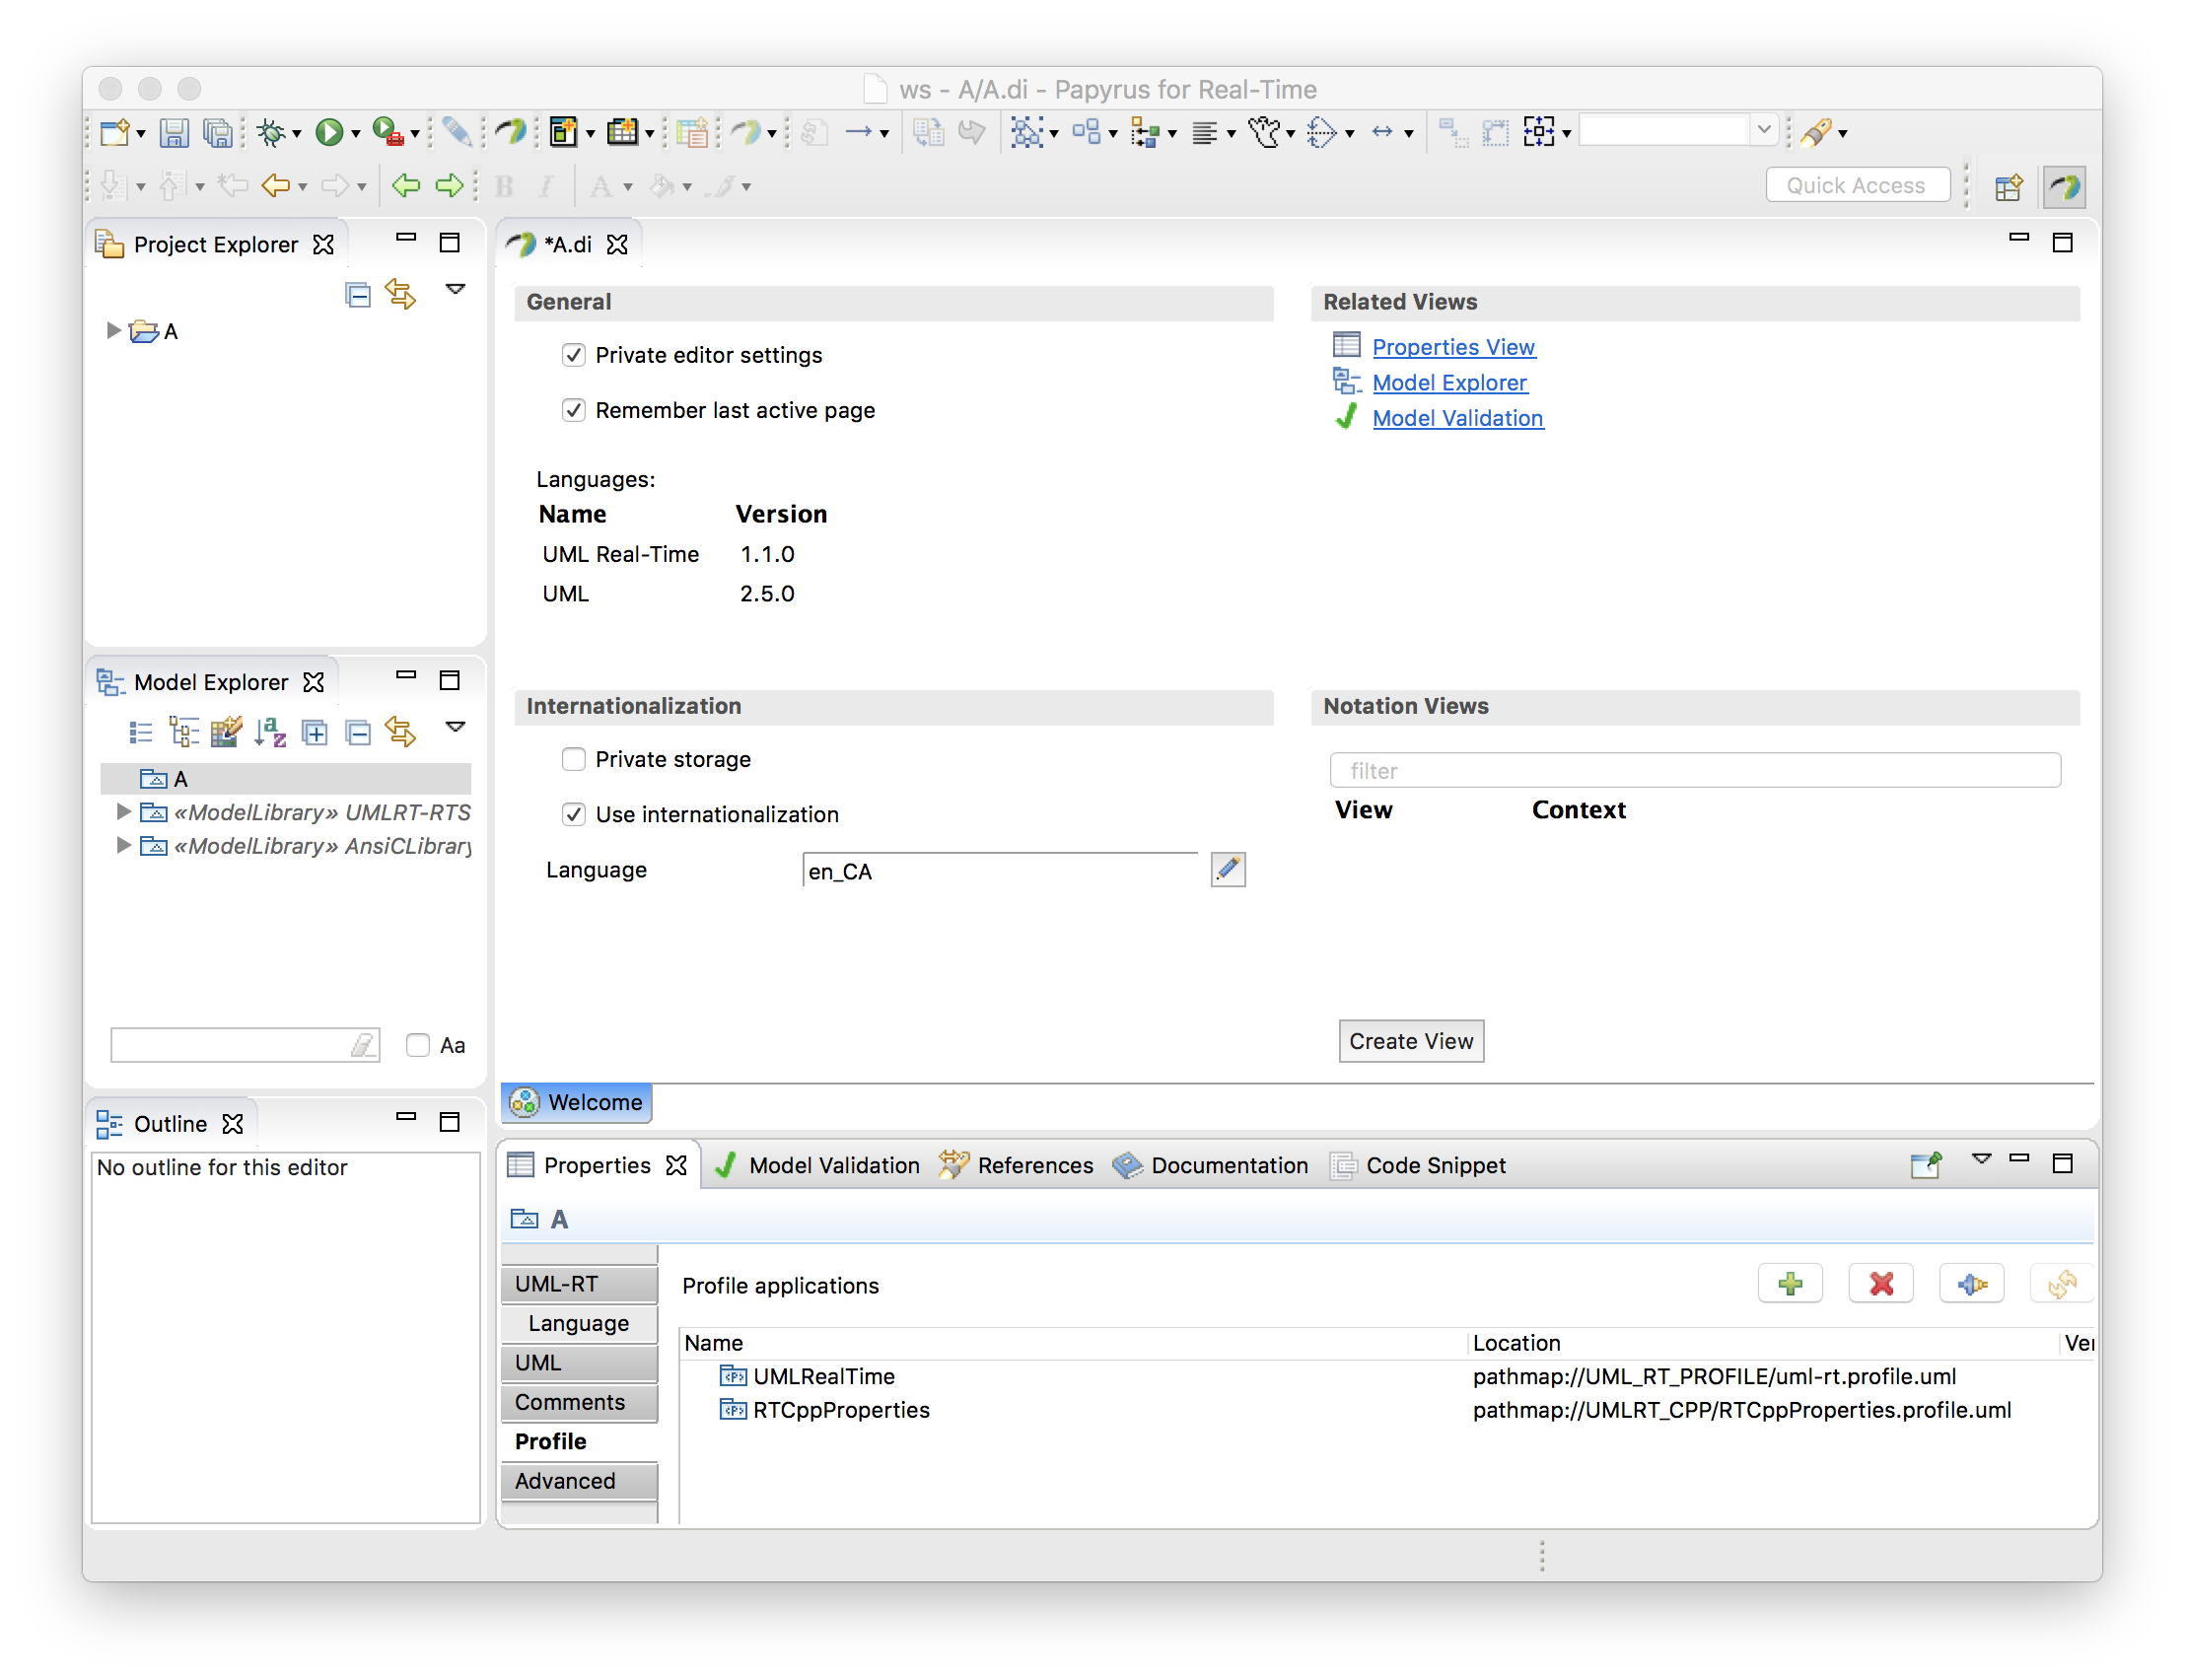Click red X to remove profile
This screenshot has width=2185, height=1680.
(1880, 1283)
